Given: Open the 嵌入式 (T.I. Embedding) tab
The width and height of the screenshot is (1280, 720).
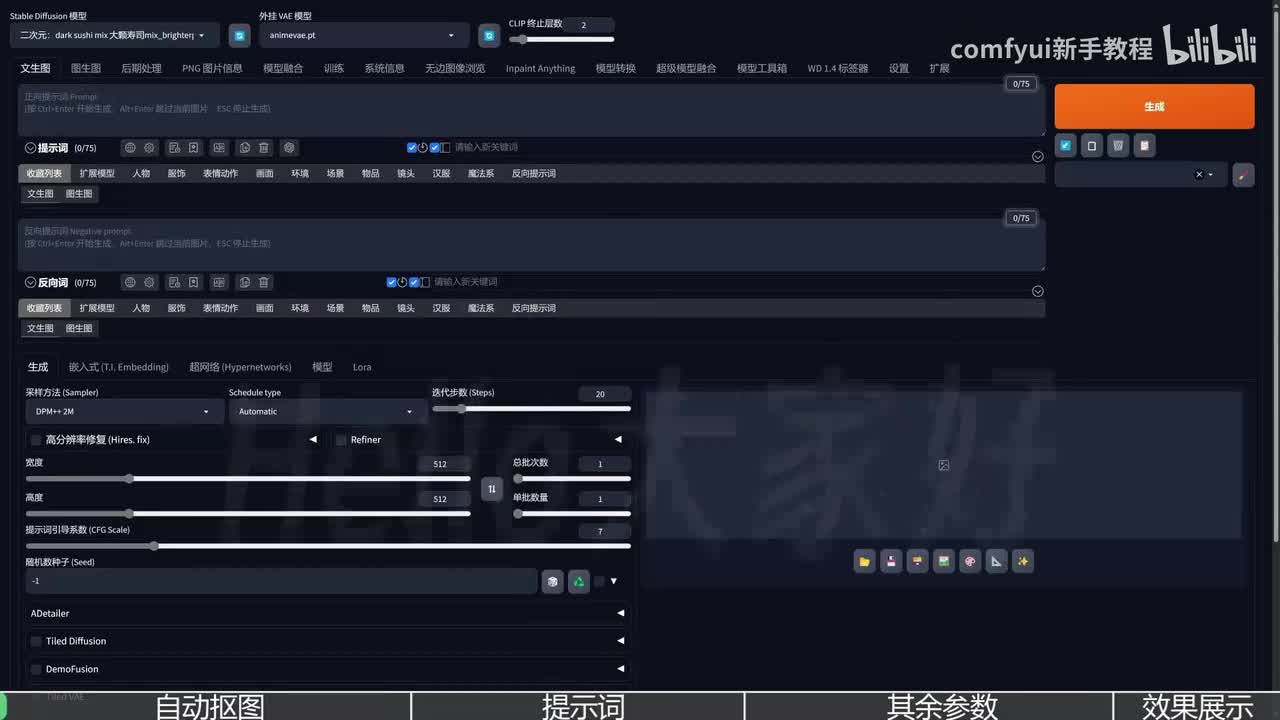Looking at the screenshot, I should click(x=118, y=367).
